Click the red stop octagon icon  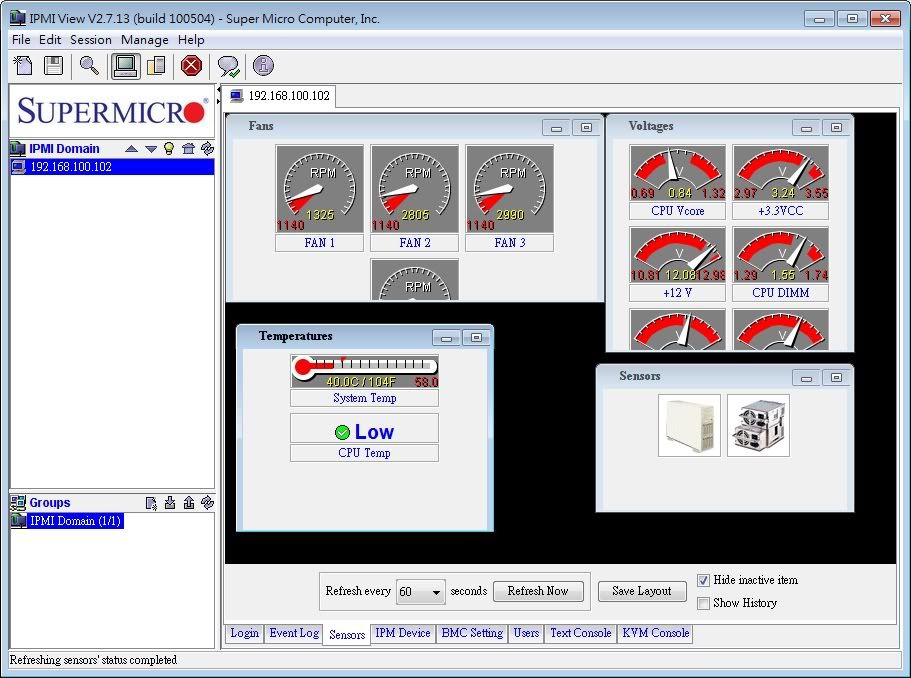tap(191, 66)
